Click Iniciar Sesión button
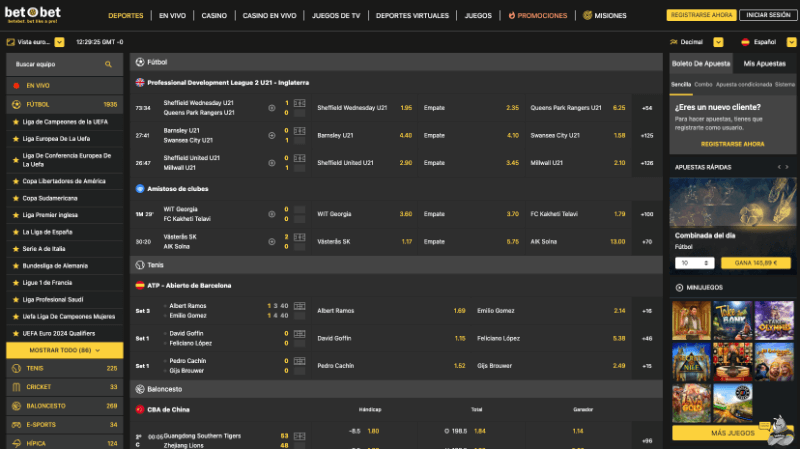Screen dimensions: 800x449 pos(768,15)
